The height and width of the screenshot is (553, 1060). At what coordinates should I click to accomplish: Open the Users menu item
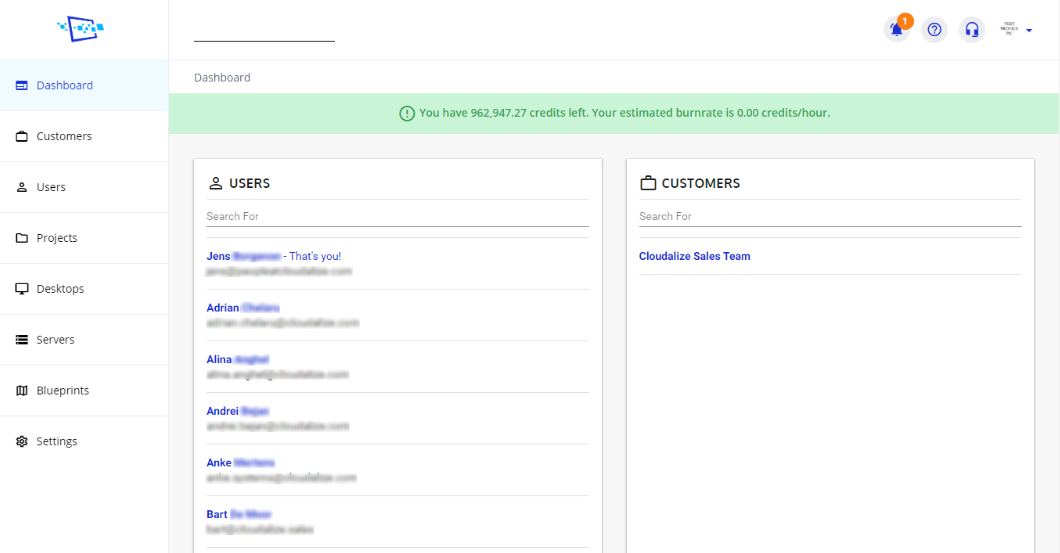point(84,187)
